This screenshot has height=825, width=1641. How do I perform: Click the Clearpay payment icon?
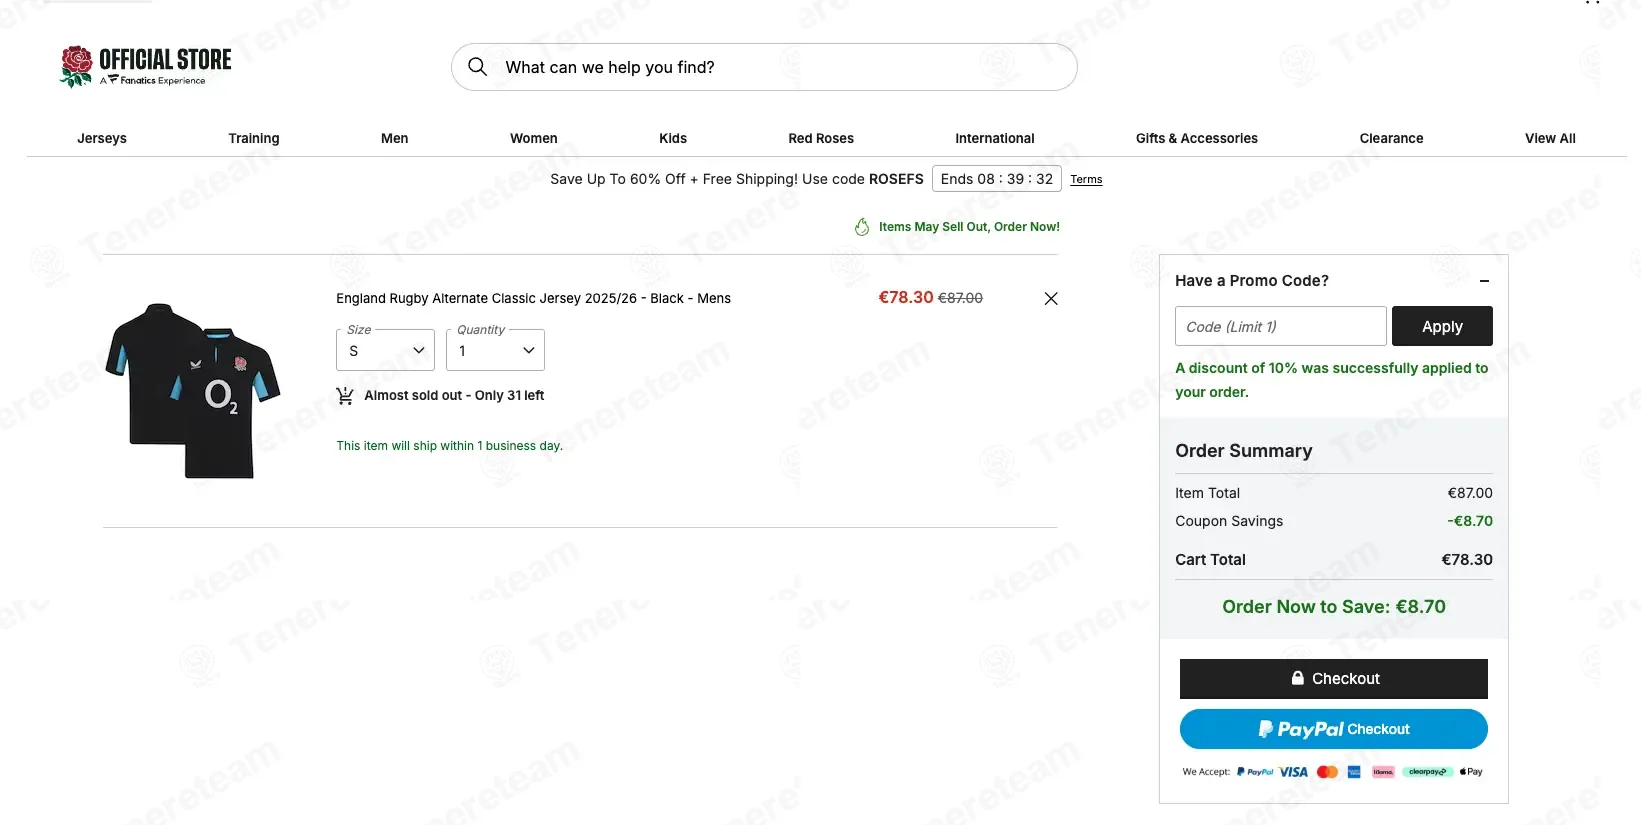coord(1428,772)
